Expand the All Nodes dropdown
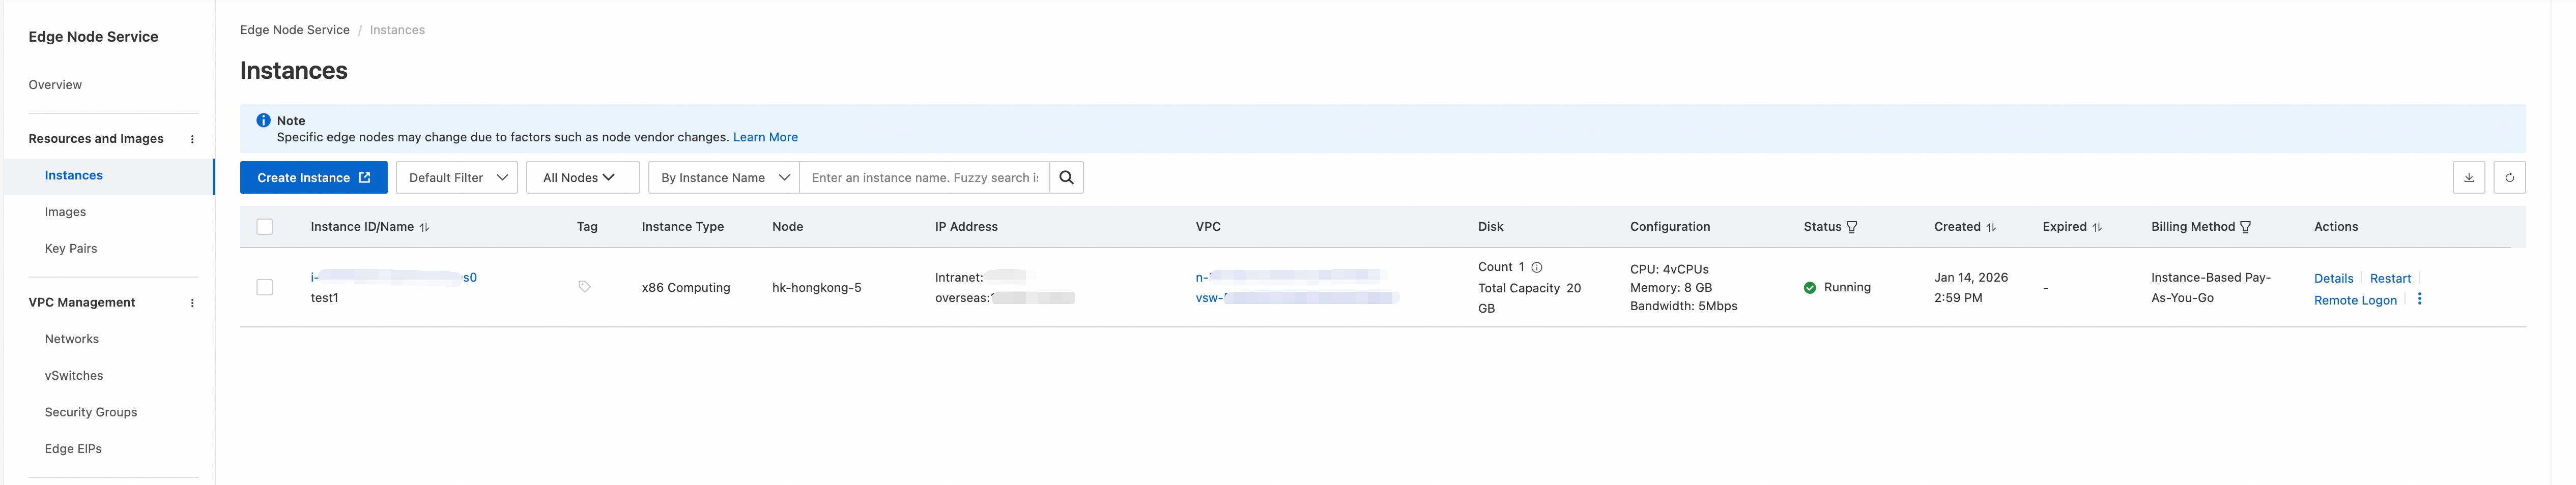 (x=582, y=178)
